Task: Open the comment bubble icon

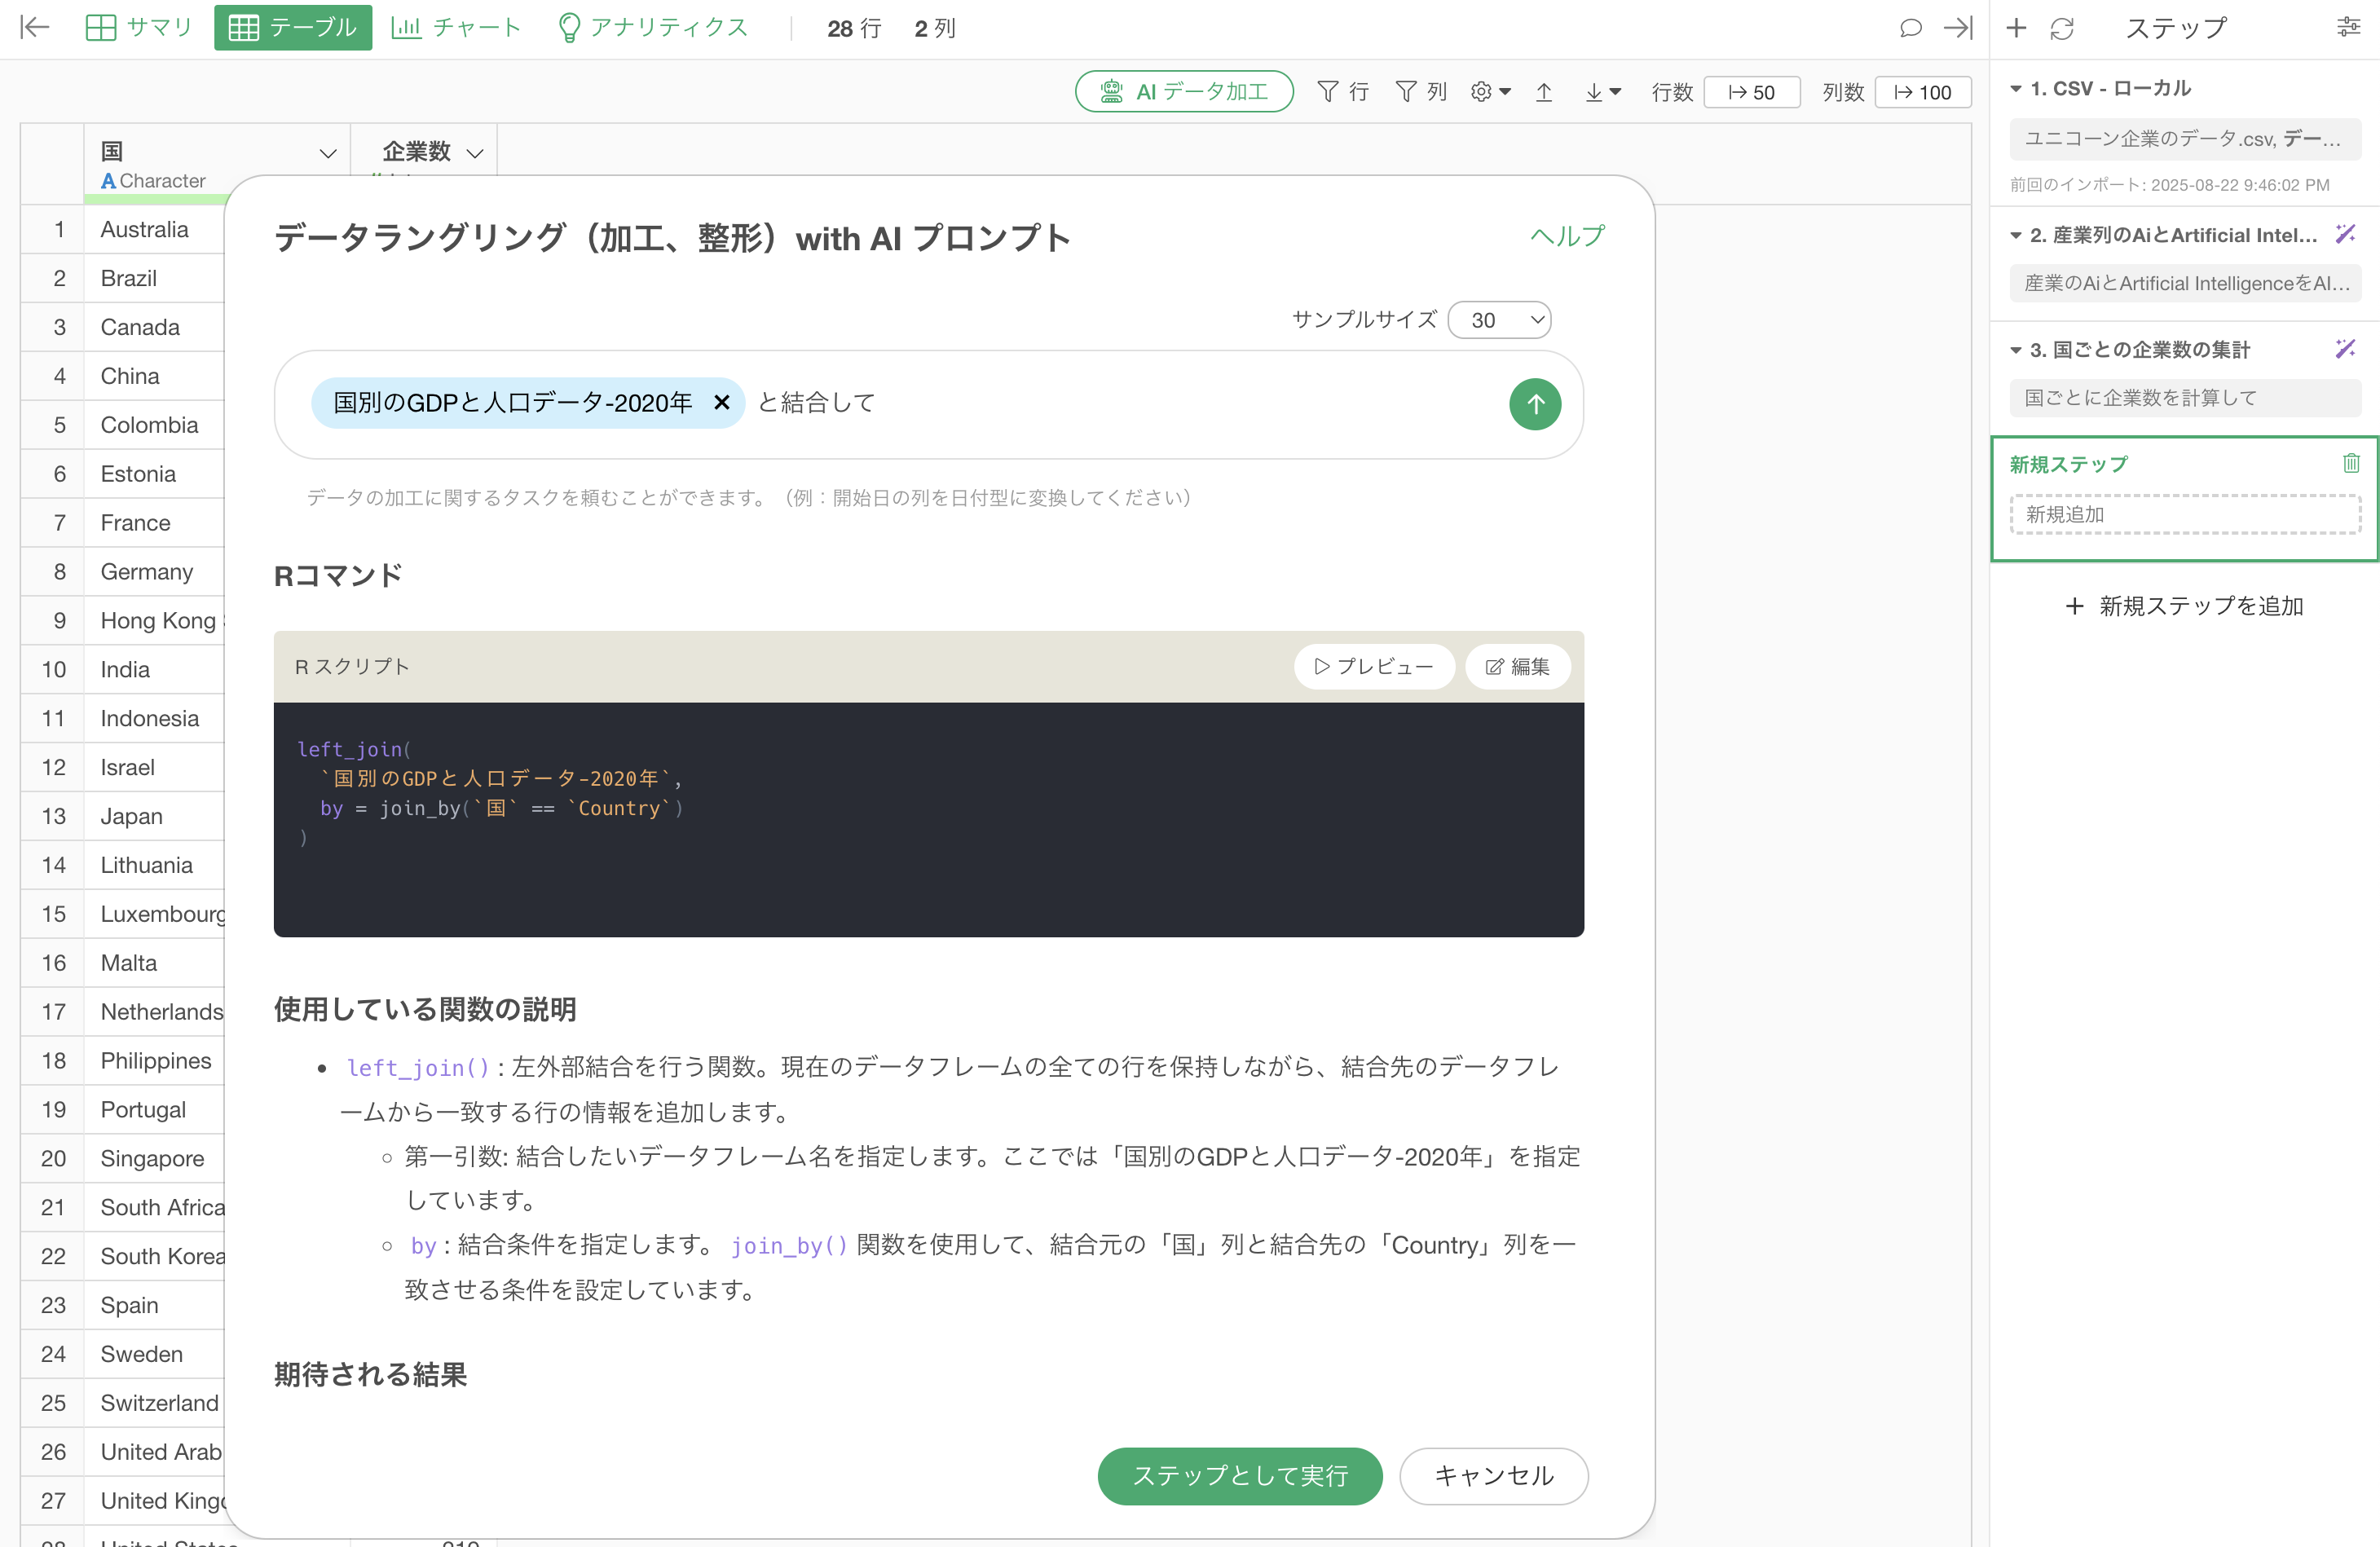Action: pyautogui.click(x=1910, y=27)
